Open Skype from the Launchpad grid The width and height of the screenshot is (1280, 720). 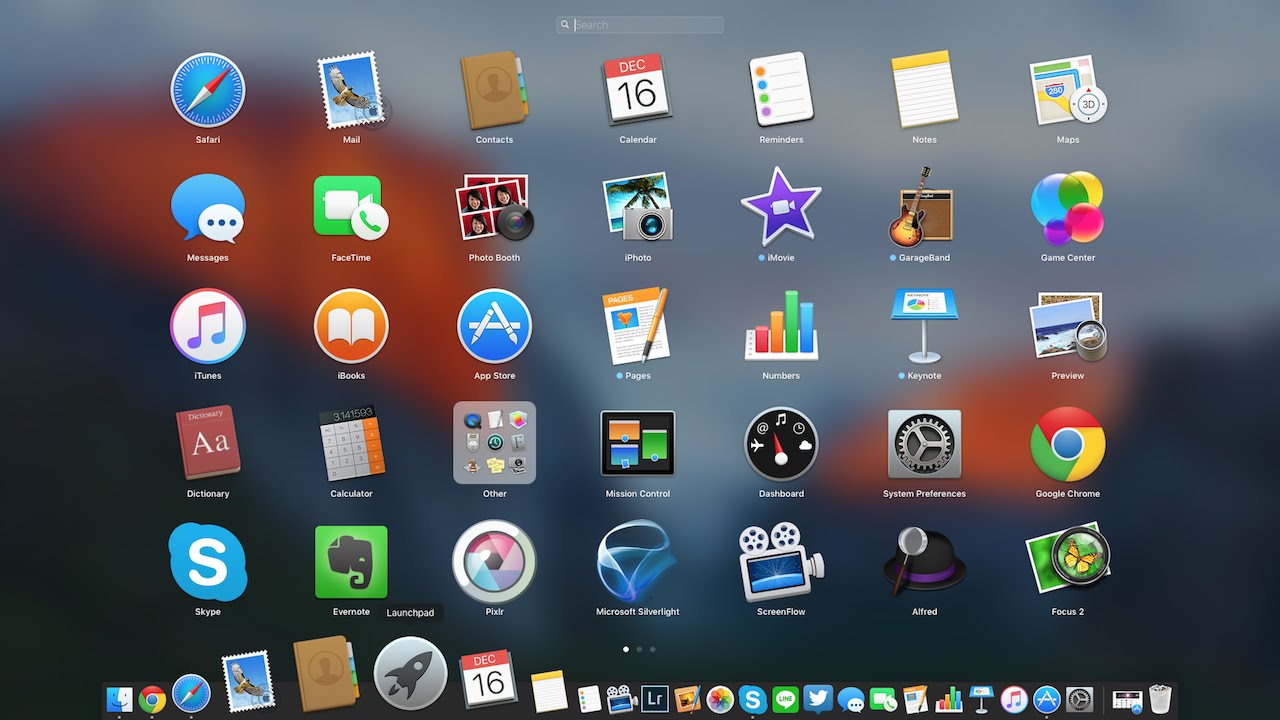click(208, 561)
